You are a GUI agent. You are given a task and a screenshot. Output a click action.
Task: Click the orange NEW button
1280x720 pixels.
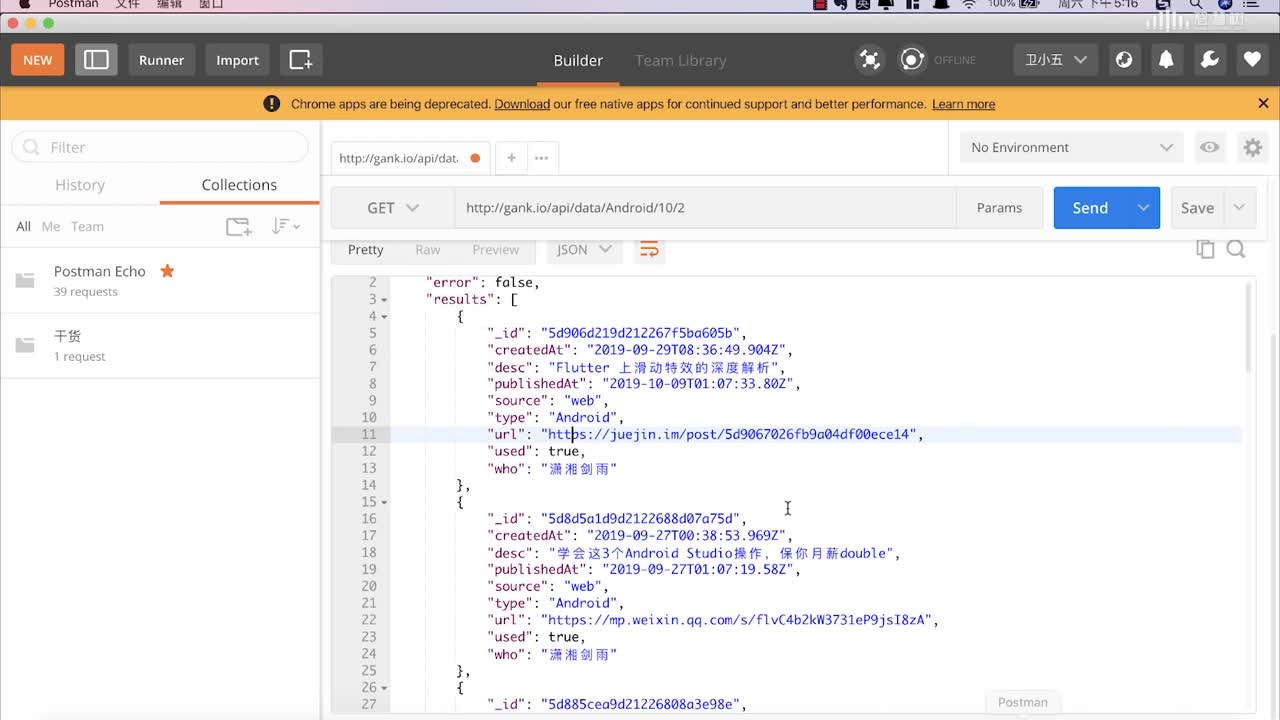tap(38, 60)
